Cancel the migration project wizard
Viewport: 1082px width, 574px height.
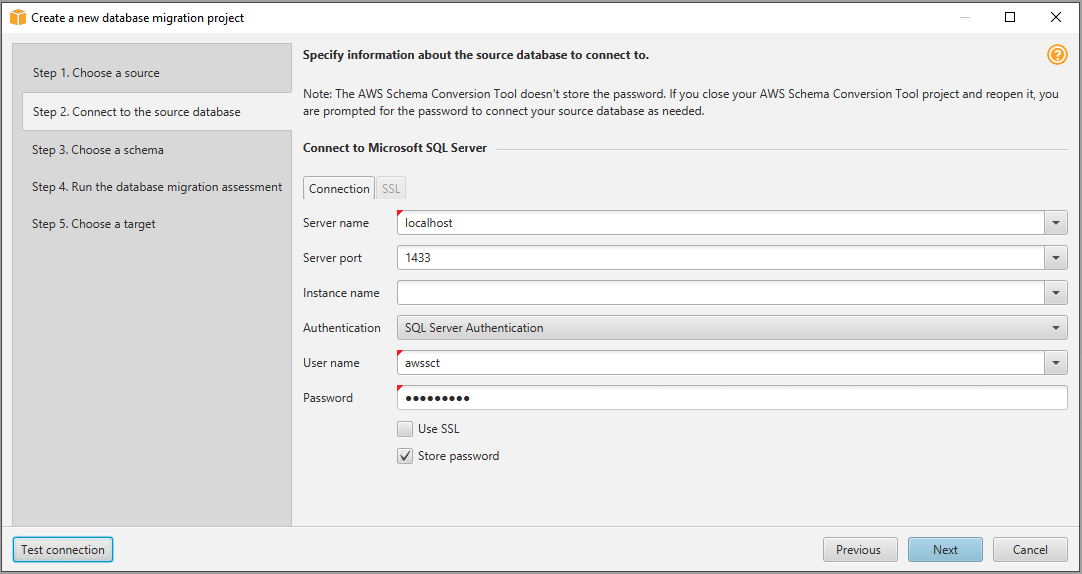point(1030,550)
